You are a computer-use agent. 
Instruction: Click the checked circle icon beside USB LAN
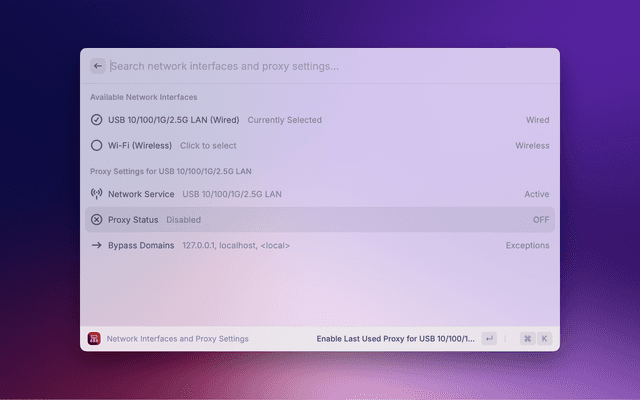[97, 120]
